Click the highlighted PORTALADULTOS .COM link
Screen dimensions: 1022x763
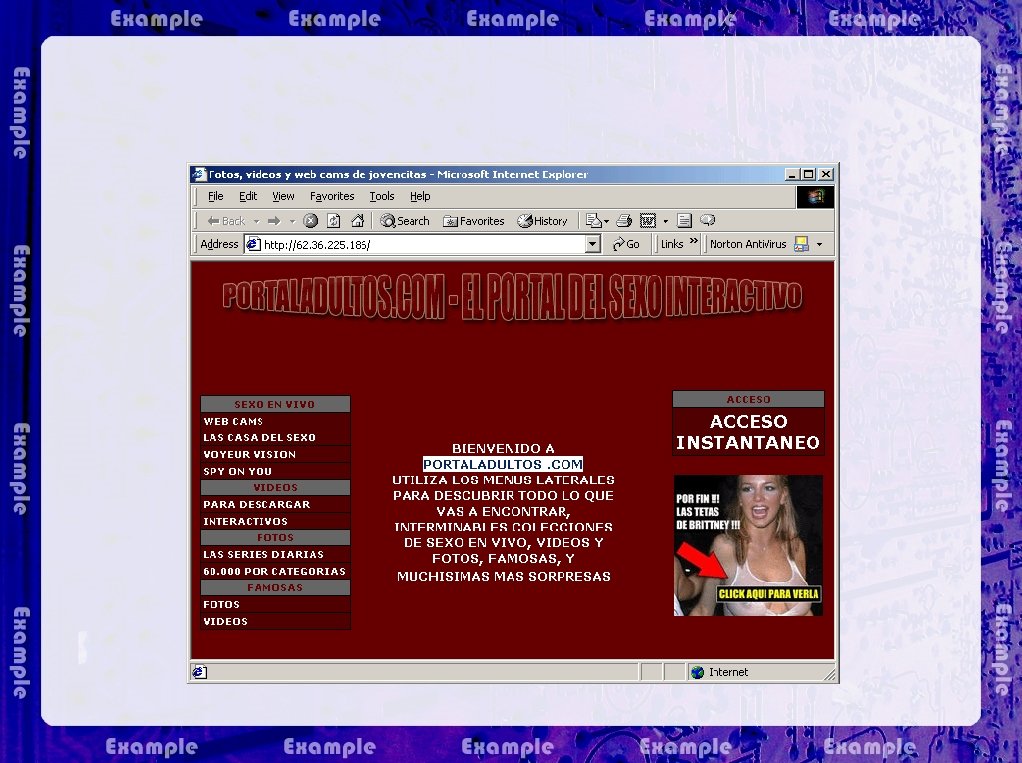tap(503, 465)
